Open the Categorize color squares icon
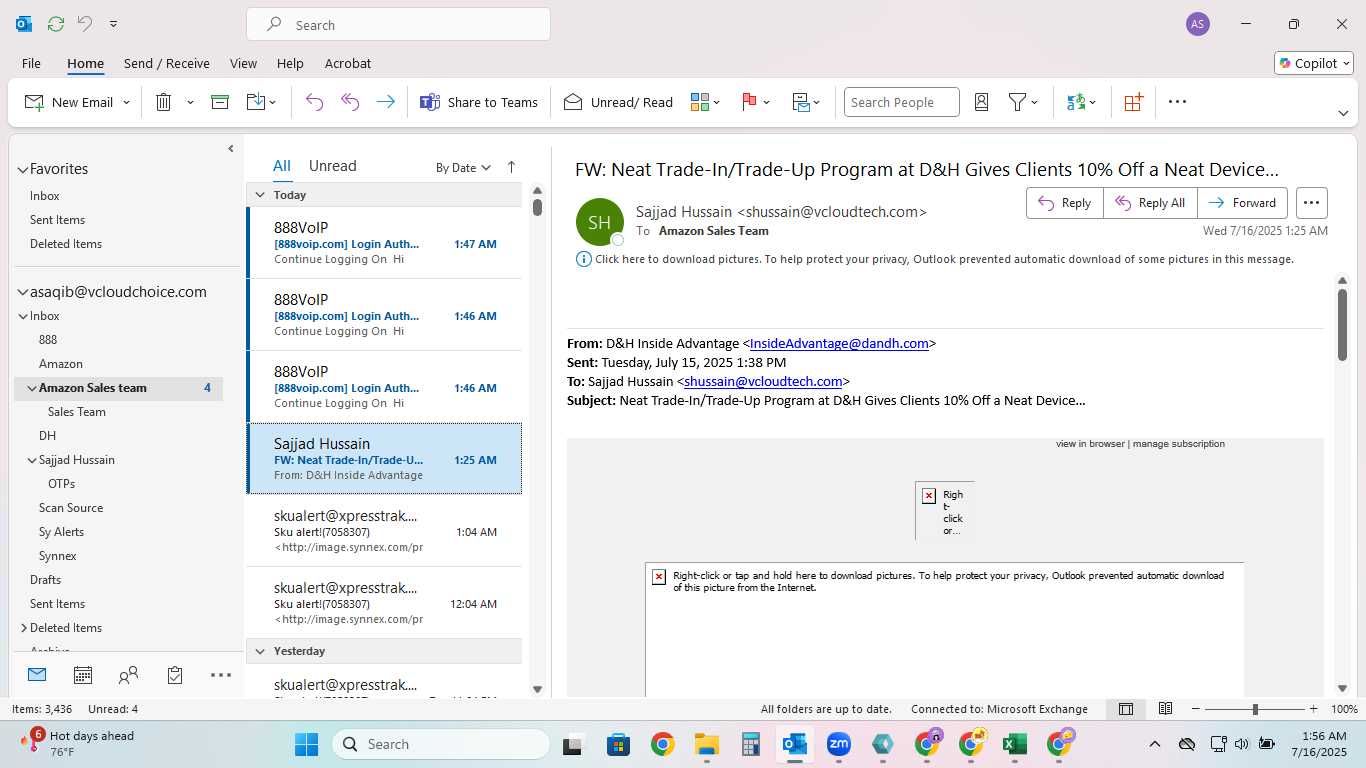 click(x=699, y=102)
